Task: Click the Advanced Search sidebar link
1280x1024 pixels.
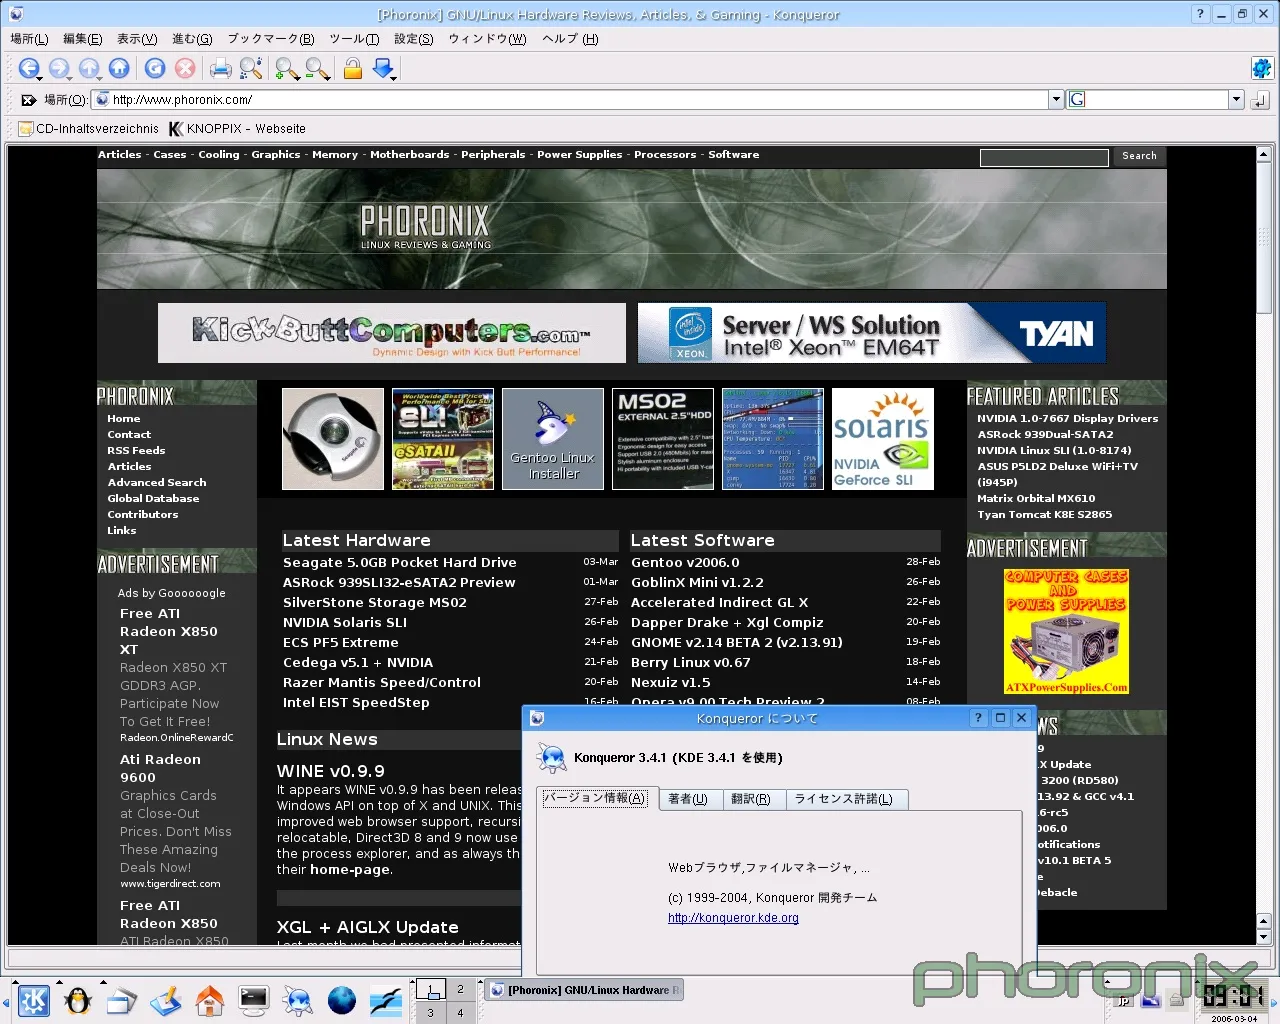Action: 157,483
